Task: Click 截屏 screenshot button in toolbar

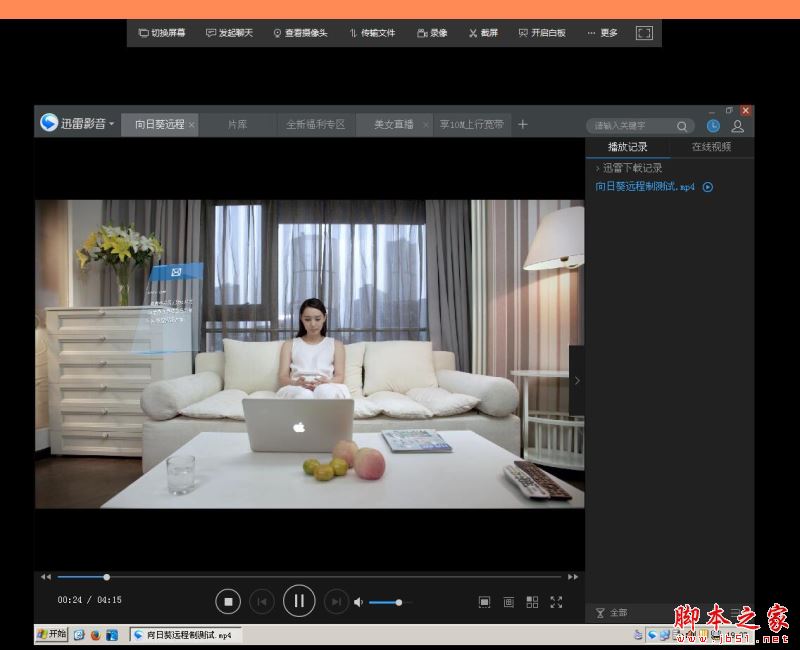Action: click(x=483, y=33)
